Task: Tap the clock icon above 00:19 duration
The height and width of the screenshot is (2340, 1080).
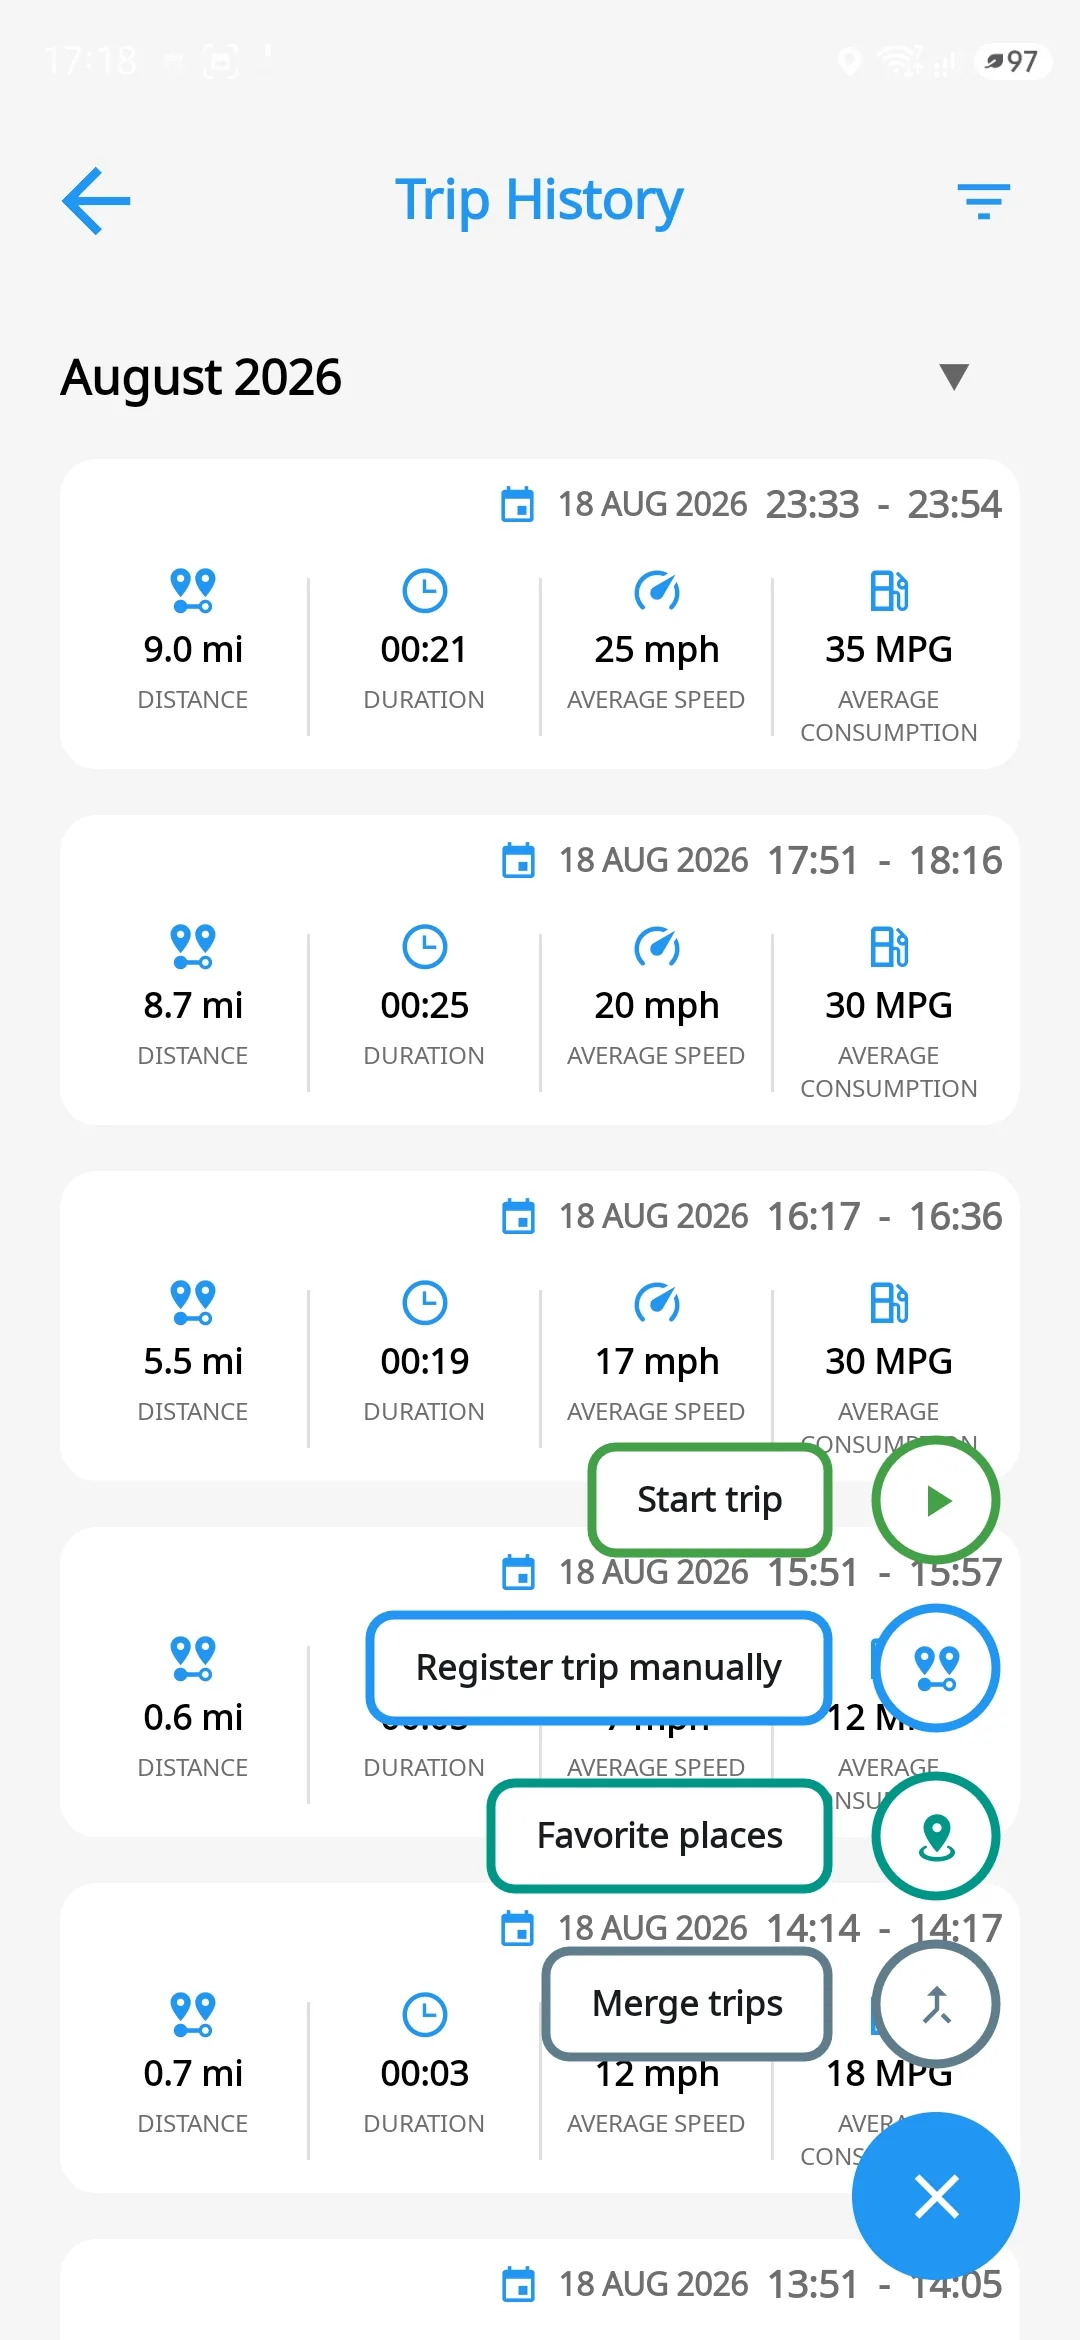Action: click(425, 1302)
